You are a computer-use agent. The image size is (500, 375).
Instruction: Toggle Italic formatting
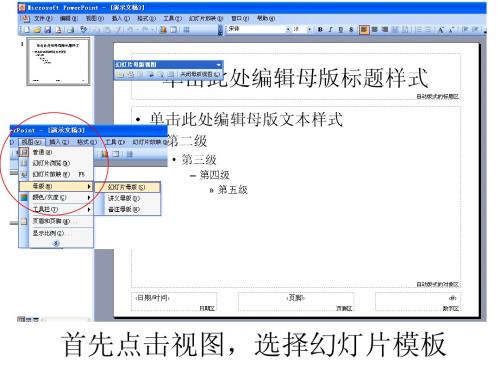point(330,30)
